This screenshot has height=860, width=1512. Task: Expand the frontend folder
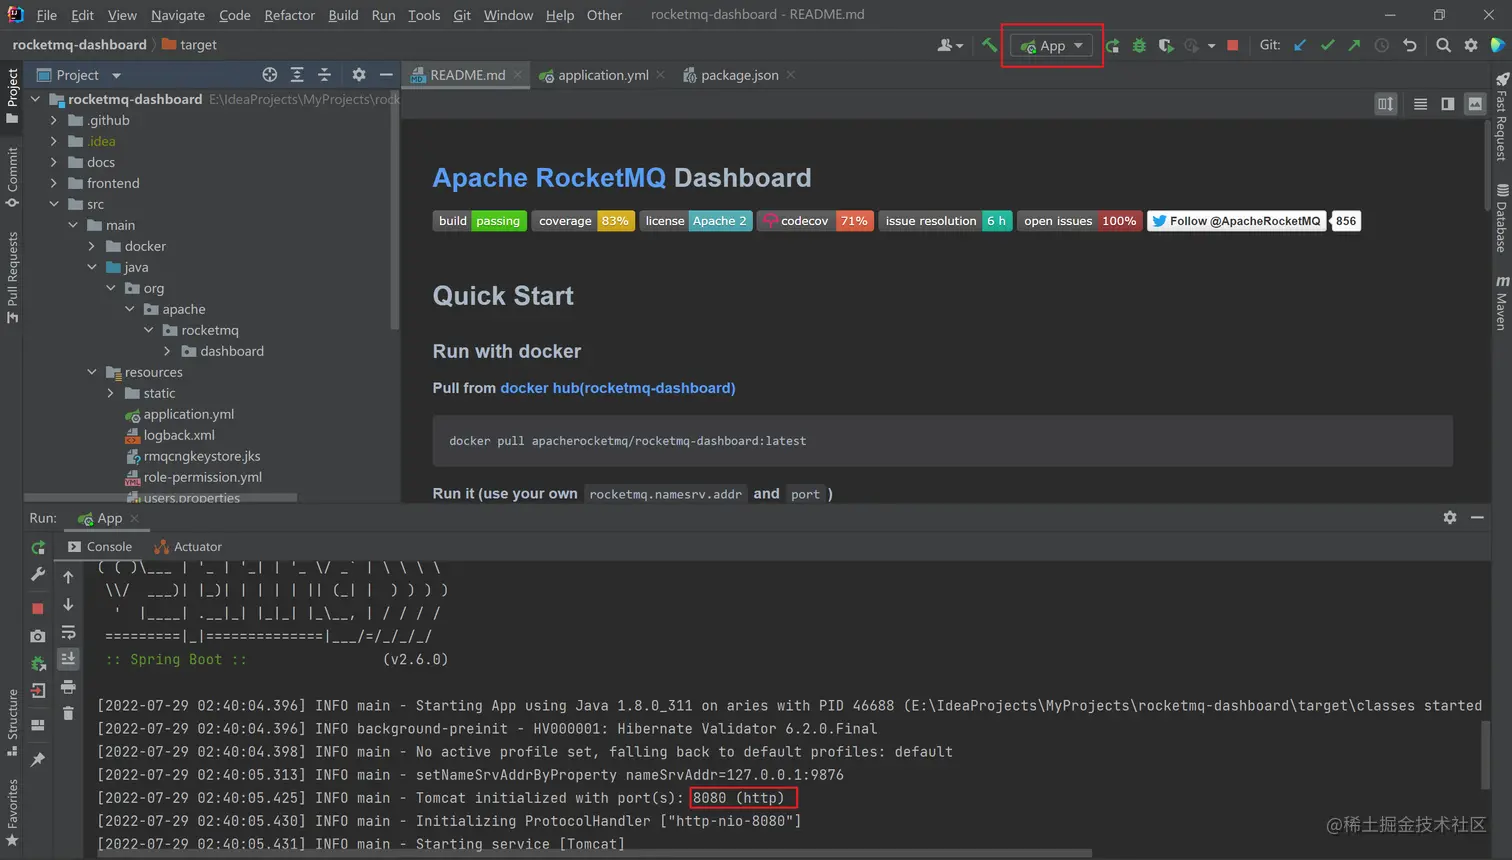(x=54, y=183)
